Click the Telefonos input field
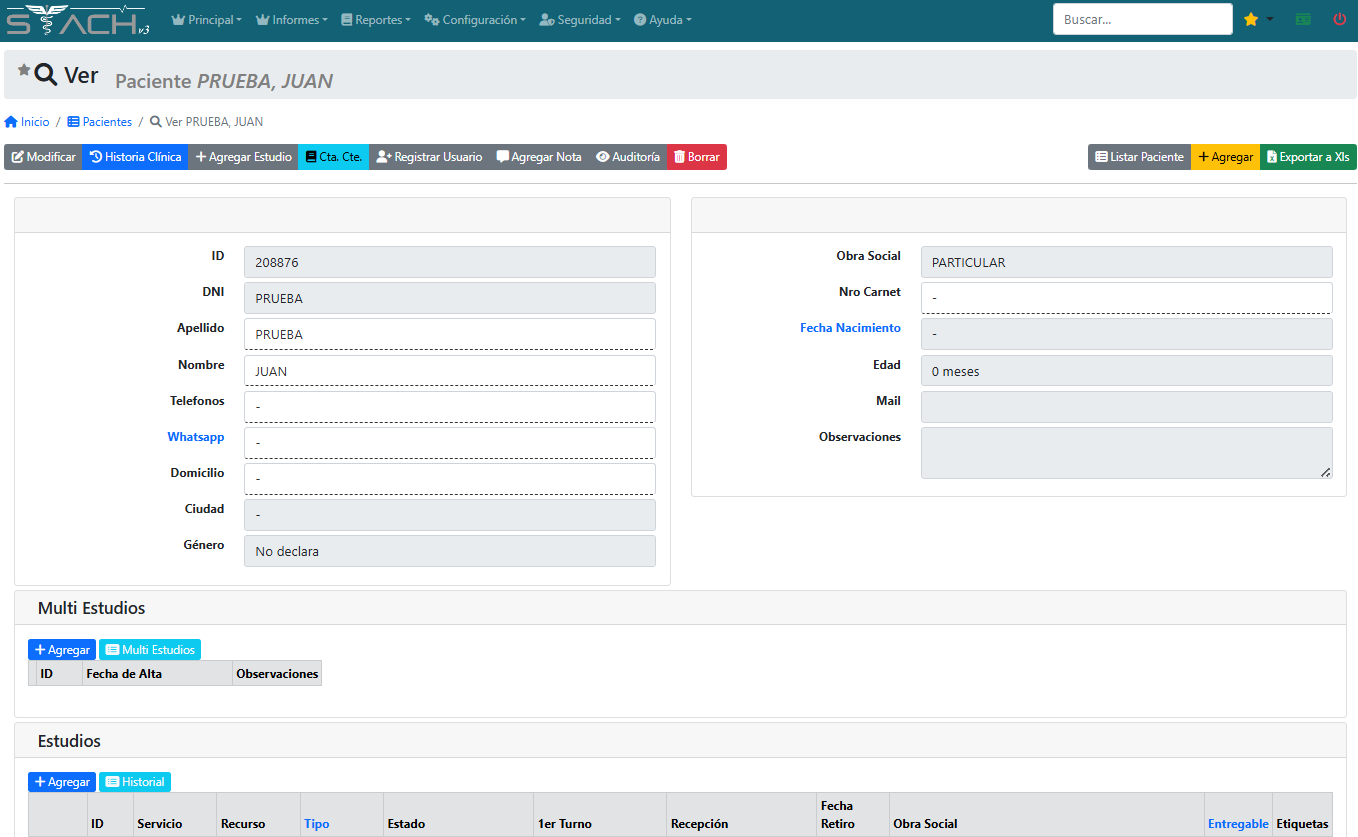This screenshot has height=837, width=1358. [x=449, y=407]
